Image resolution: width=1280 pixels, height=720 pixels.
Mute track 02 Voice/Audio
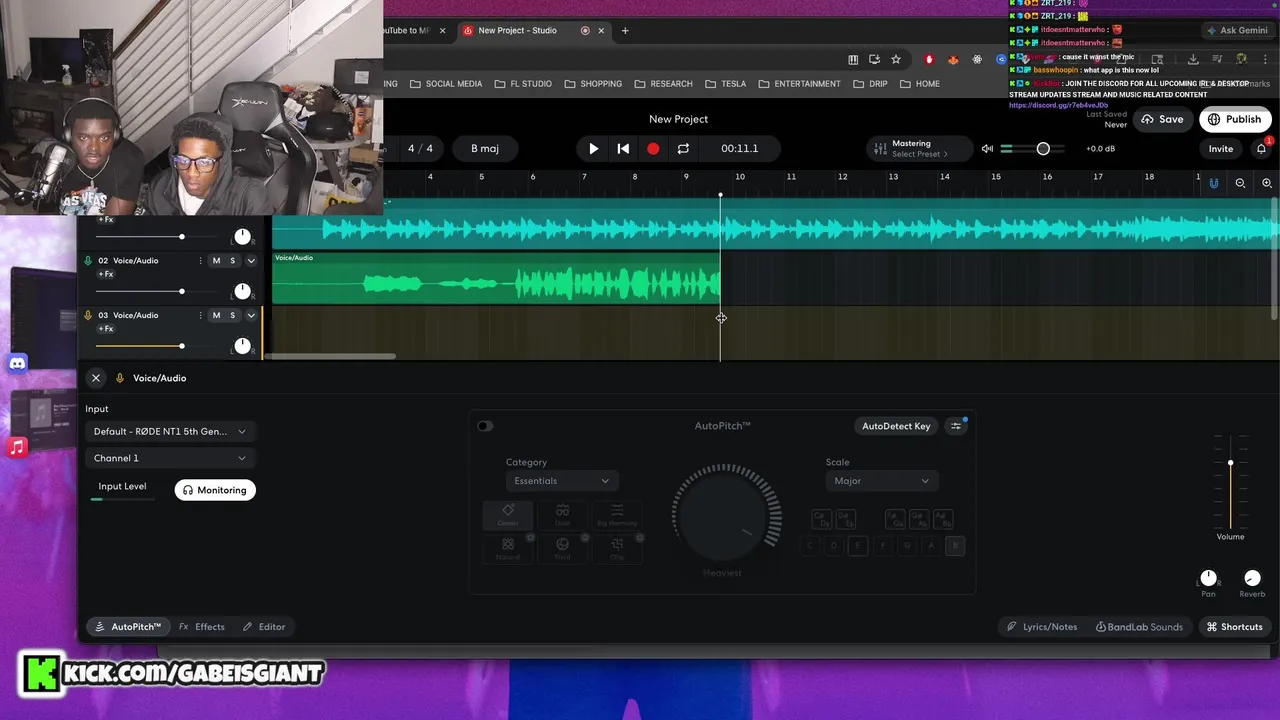coord(216,261)
